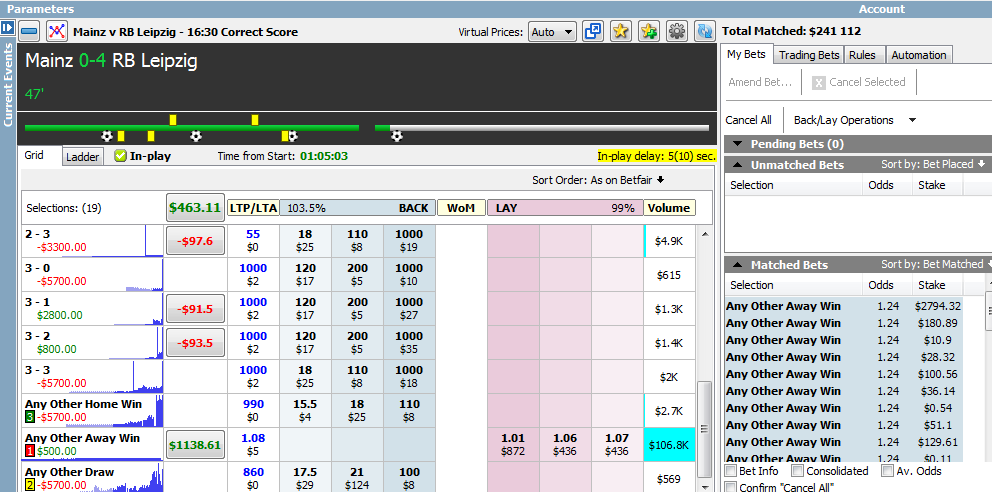Screen dimensions: 992x492
Task: Enable the Bet Info checkbox
Action: (731, 471)
